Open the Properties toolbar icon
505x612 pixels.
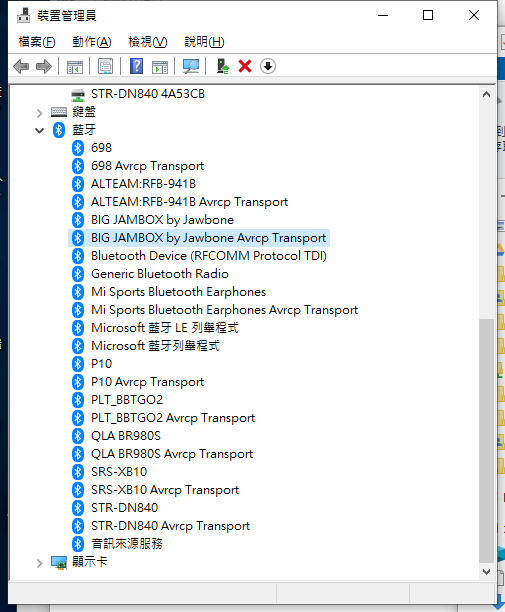click(105, 66)
